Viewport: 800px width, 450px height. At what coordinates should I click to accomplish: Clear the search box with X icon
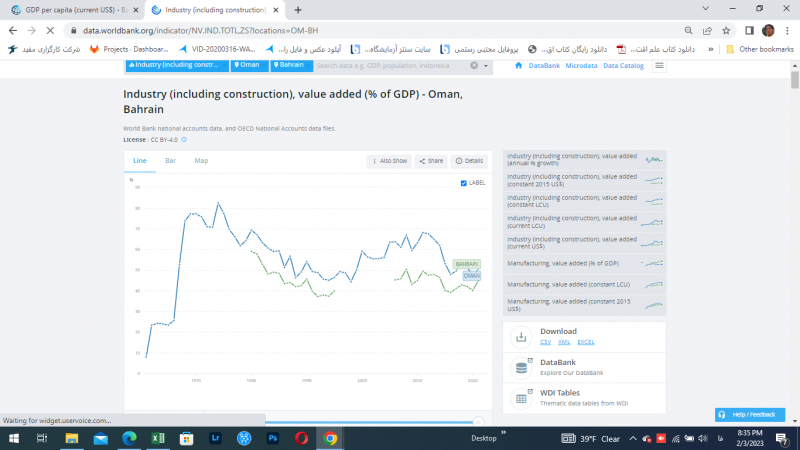pyautogui.click(x=476, y=65)
